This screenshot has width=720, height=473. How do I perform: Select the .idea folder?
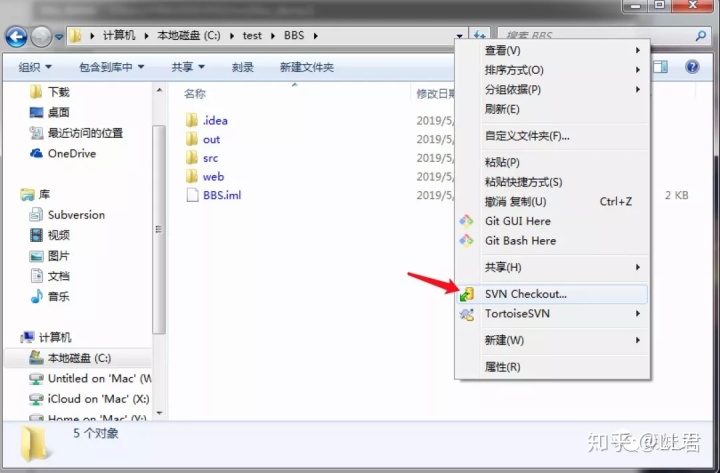[207, 120]
